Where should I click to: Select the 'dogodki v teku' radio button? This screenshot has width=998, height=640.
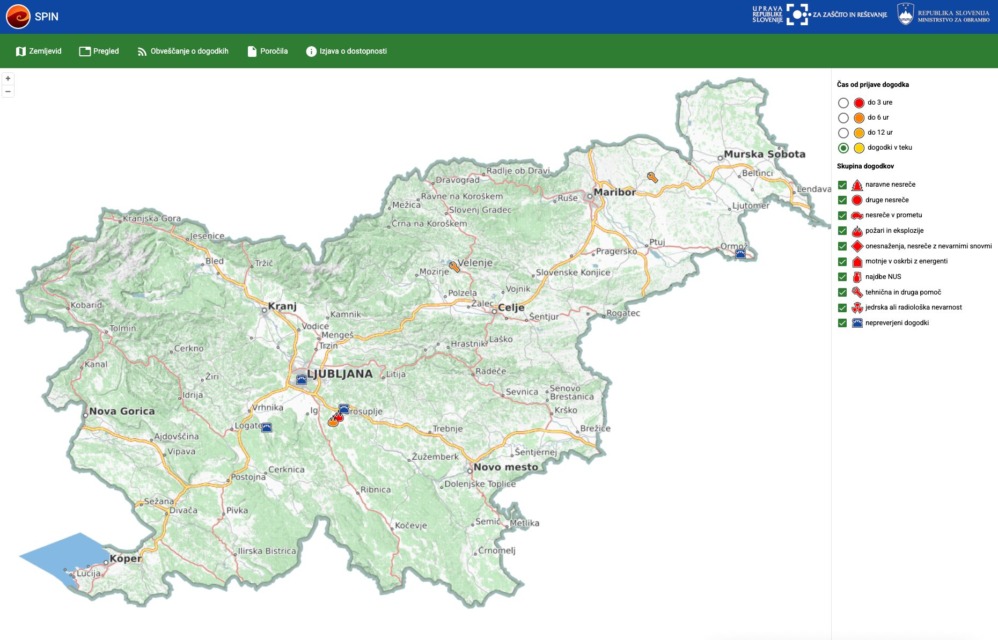843,148
